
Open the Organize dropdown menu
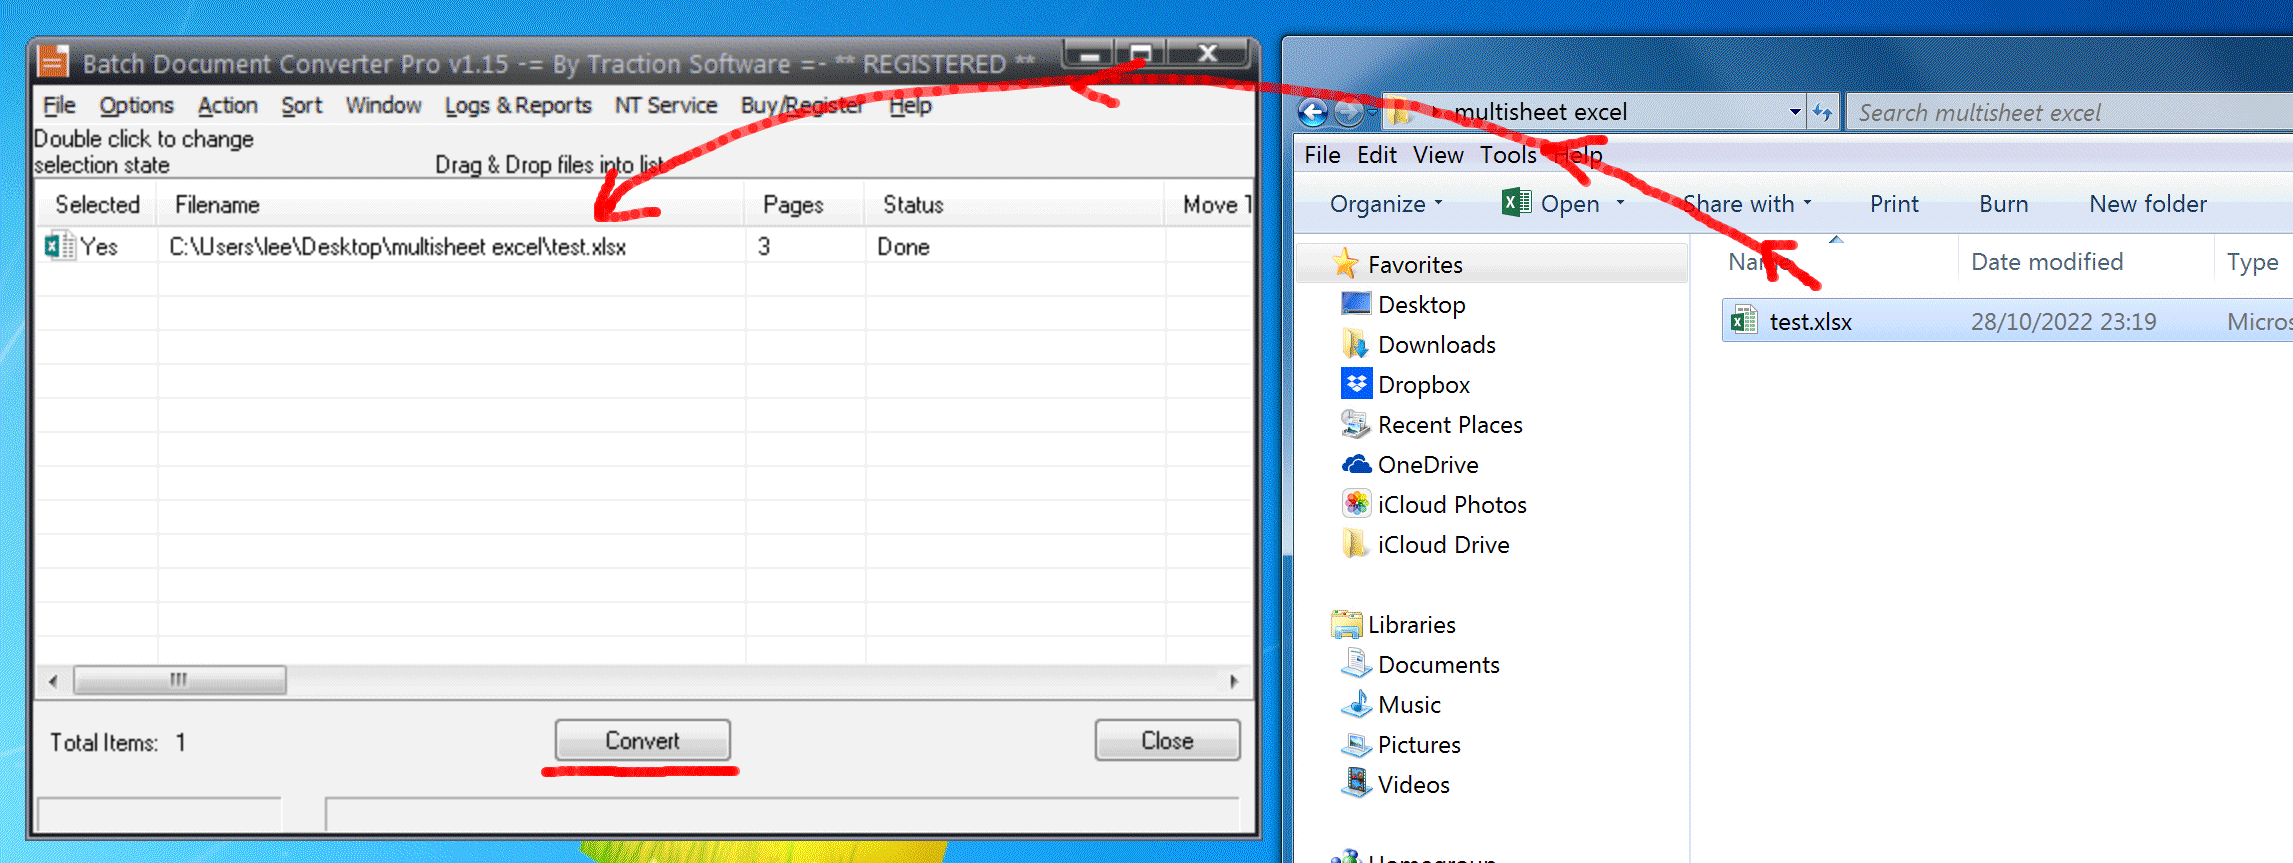point(1386,204)
